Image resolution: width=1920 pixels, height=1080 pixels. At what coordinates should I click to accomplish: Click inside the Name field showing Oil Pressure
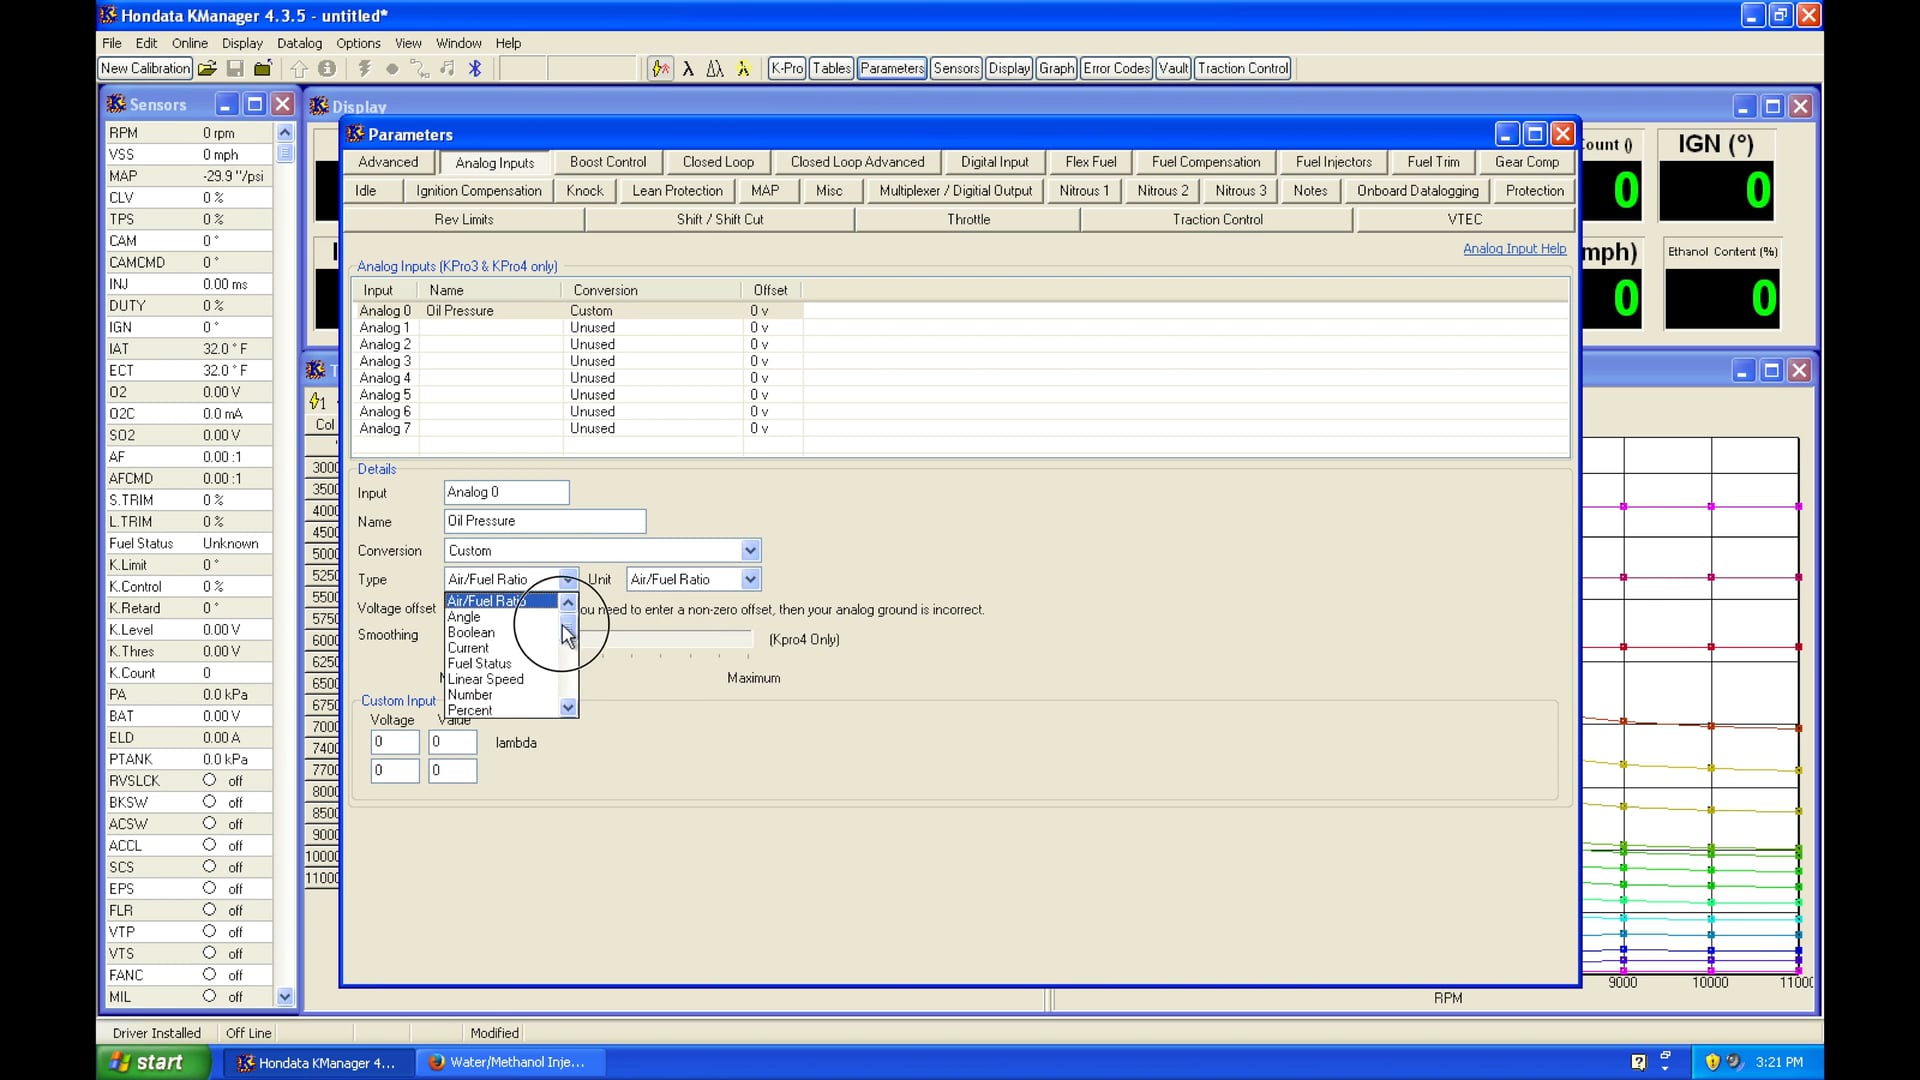[x=544, y=521]
